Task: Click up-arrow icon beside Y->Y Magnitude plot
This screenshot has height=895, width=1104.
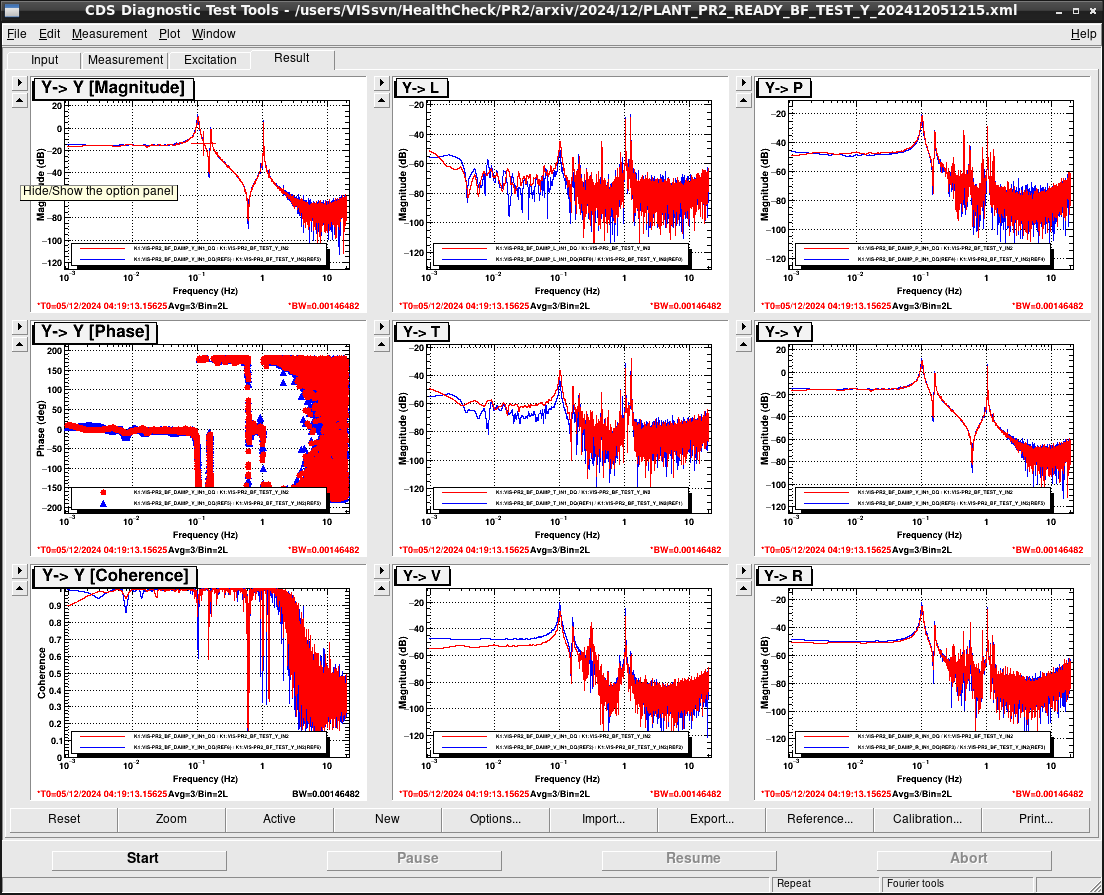Action: pyautogui.click(x=20, y=100)
